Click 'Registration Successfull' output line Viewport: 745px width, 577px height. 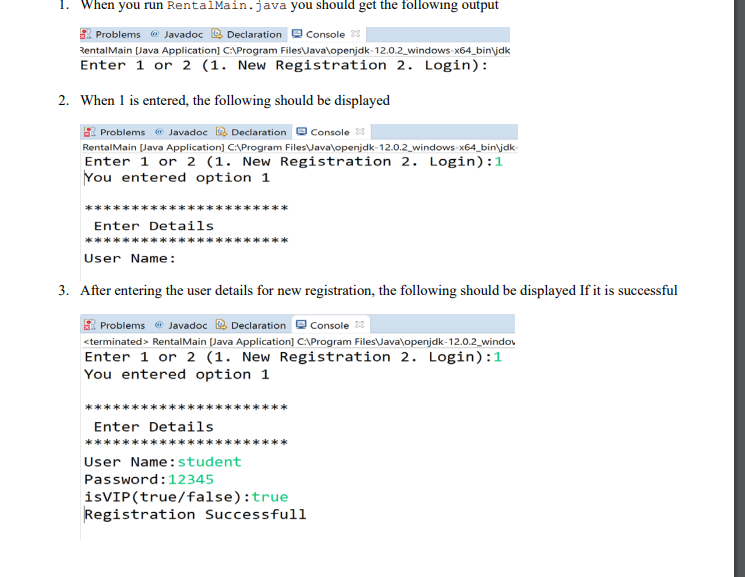point(195,515)
